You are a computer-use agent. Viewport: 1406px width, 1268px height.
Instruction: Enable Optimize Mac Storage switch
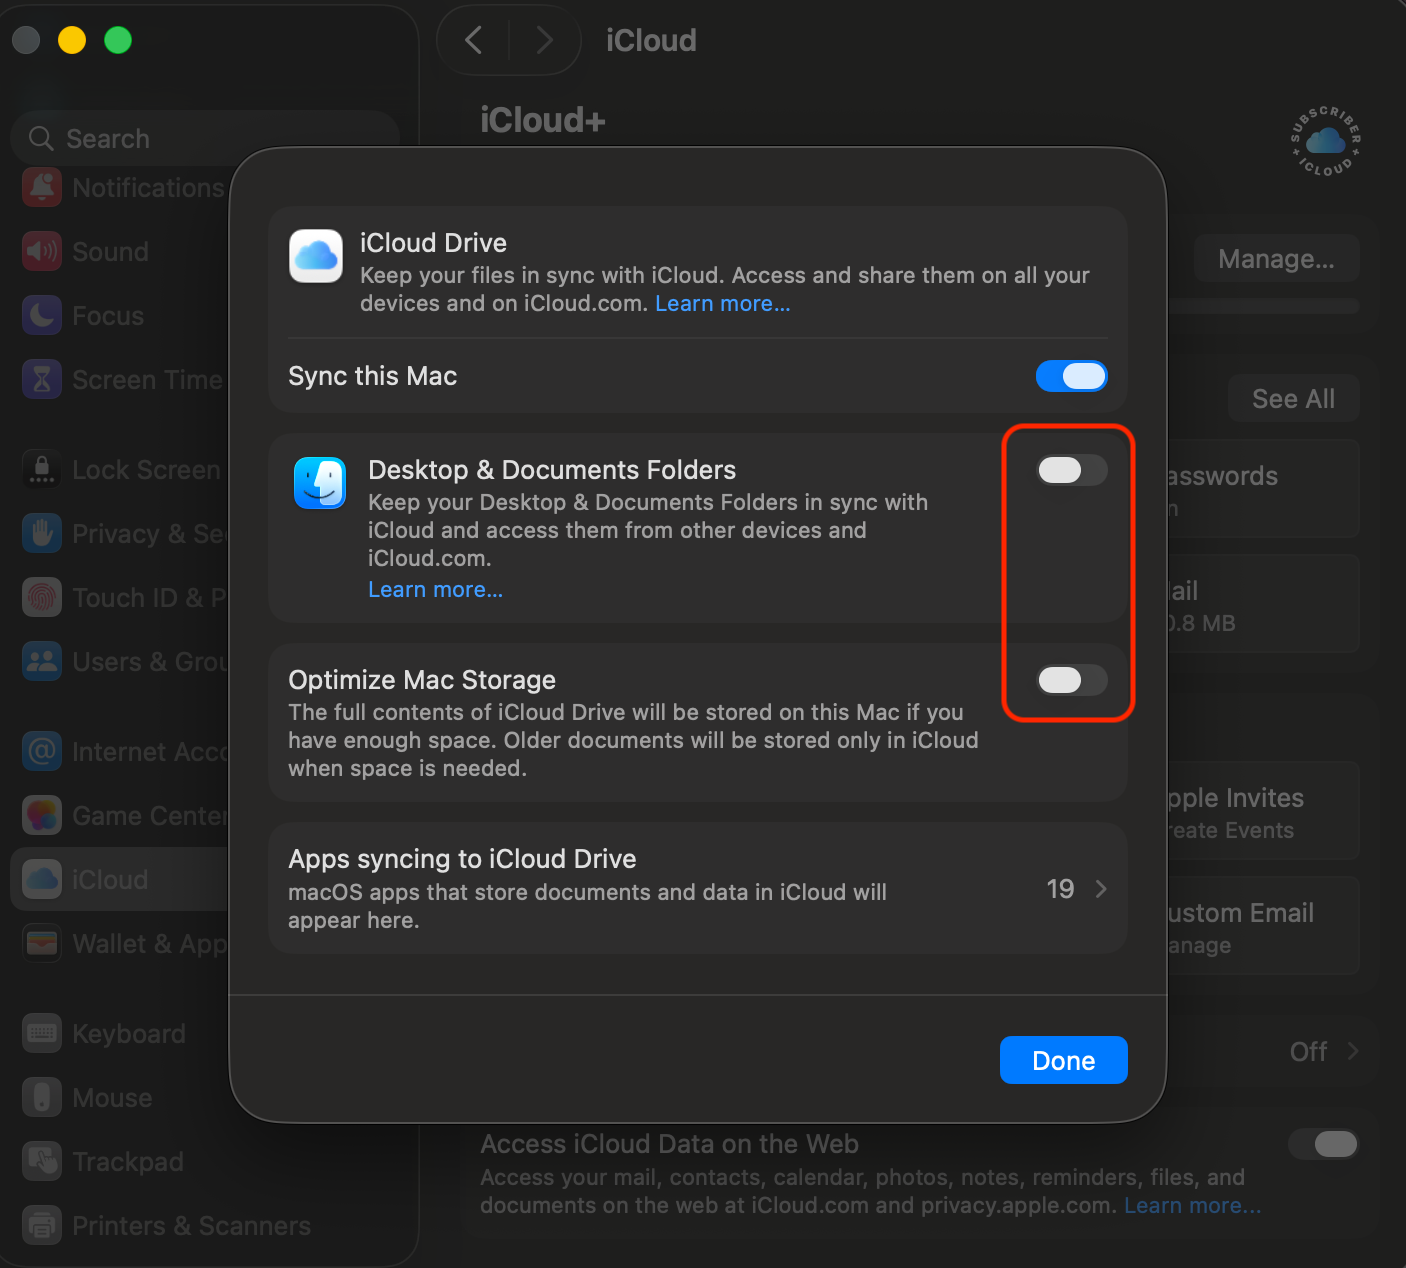pyautogui.click(x=1072, y=680)
